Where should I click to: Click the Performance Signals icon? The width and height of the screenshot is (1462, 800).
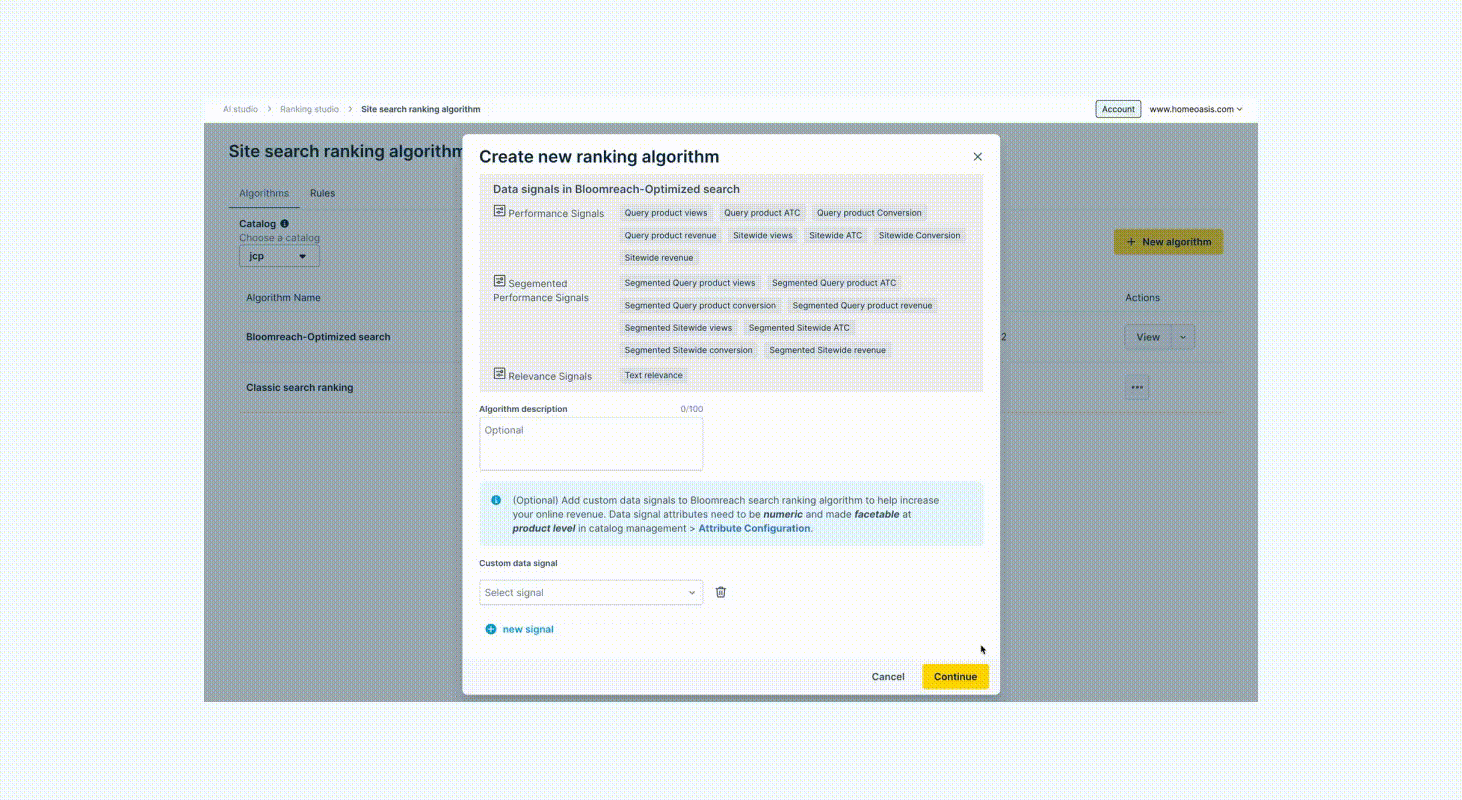pos(499,211)
